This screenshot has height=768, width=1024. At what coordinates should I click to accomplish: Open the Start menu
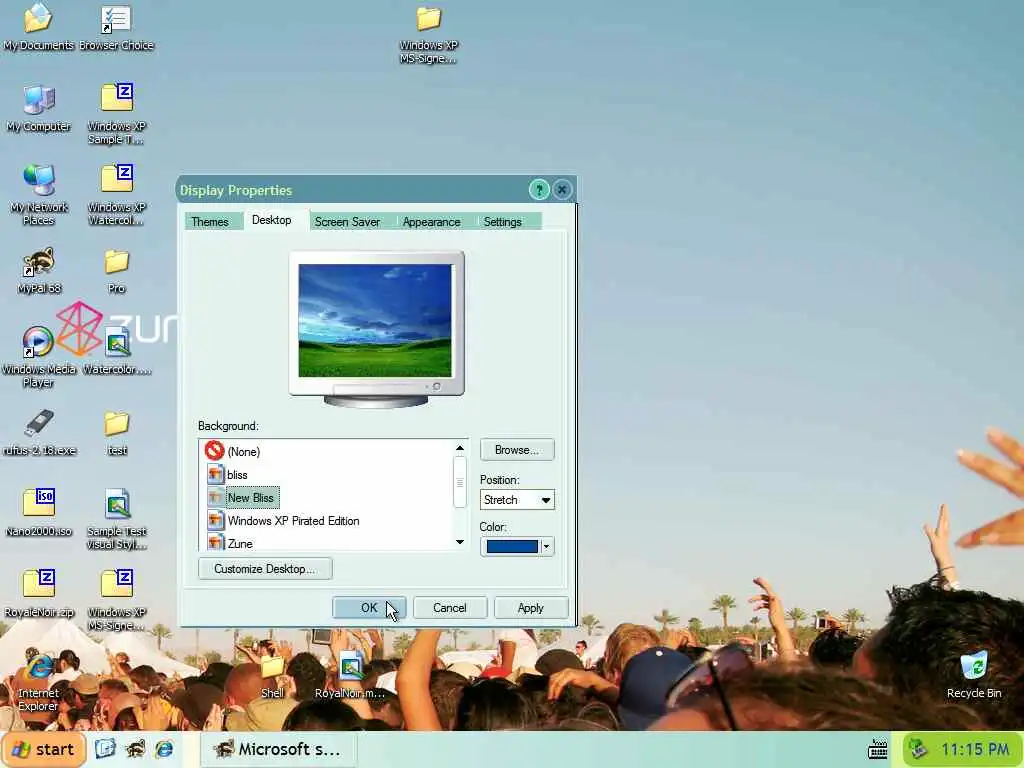44,749
